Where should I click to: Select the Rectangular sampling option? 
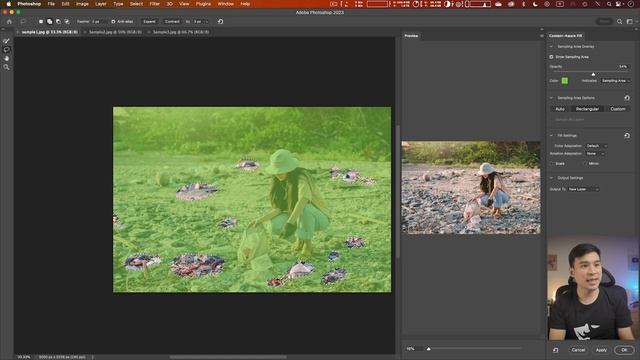click(x=587, y=109)
